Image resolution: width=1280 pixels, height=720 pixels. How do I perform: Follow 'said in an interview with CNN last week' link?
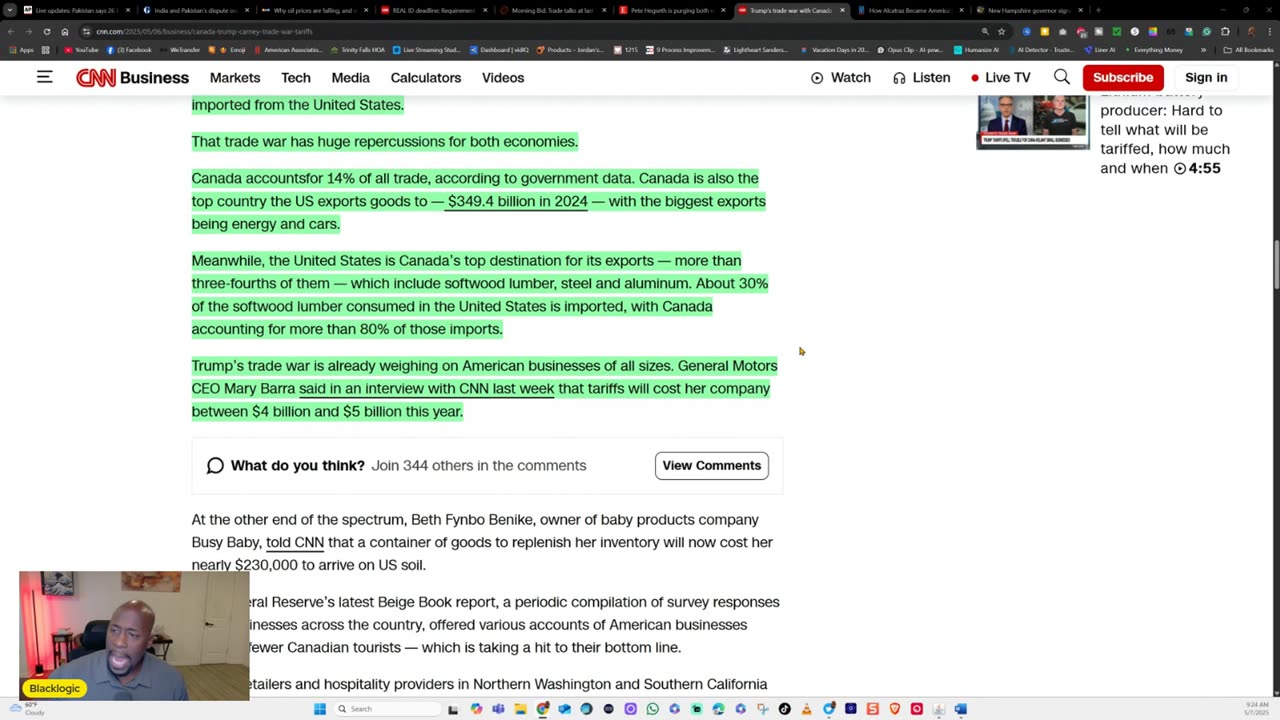[x=426, y=388]
